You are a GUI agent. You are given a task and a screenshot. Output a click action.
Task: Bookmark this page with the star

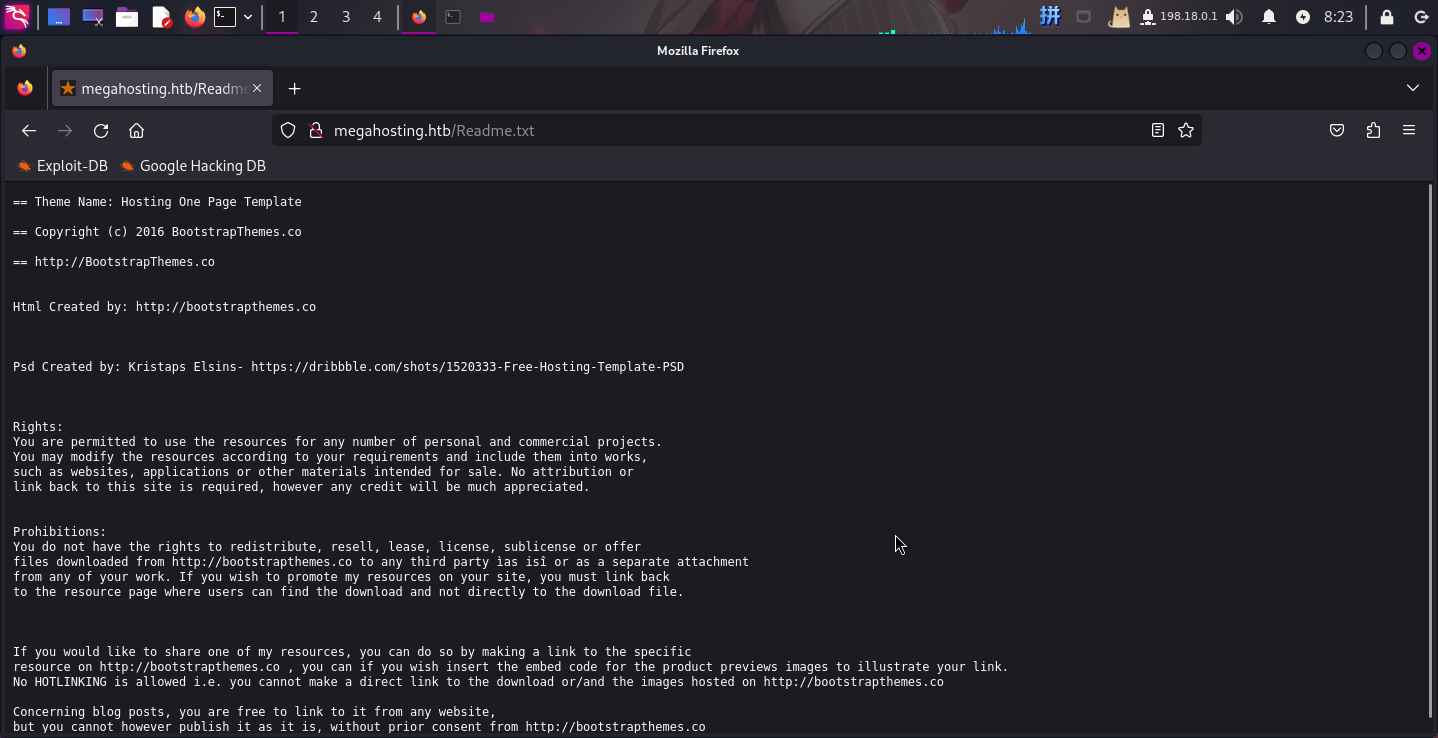pos(1186,130)
